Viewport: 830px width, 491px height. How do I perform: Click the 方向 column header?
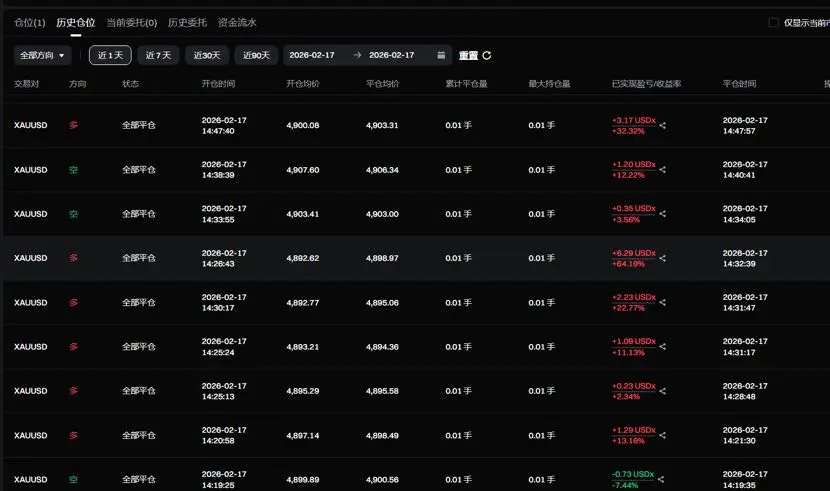point(77,84)
